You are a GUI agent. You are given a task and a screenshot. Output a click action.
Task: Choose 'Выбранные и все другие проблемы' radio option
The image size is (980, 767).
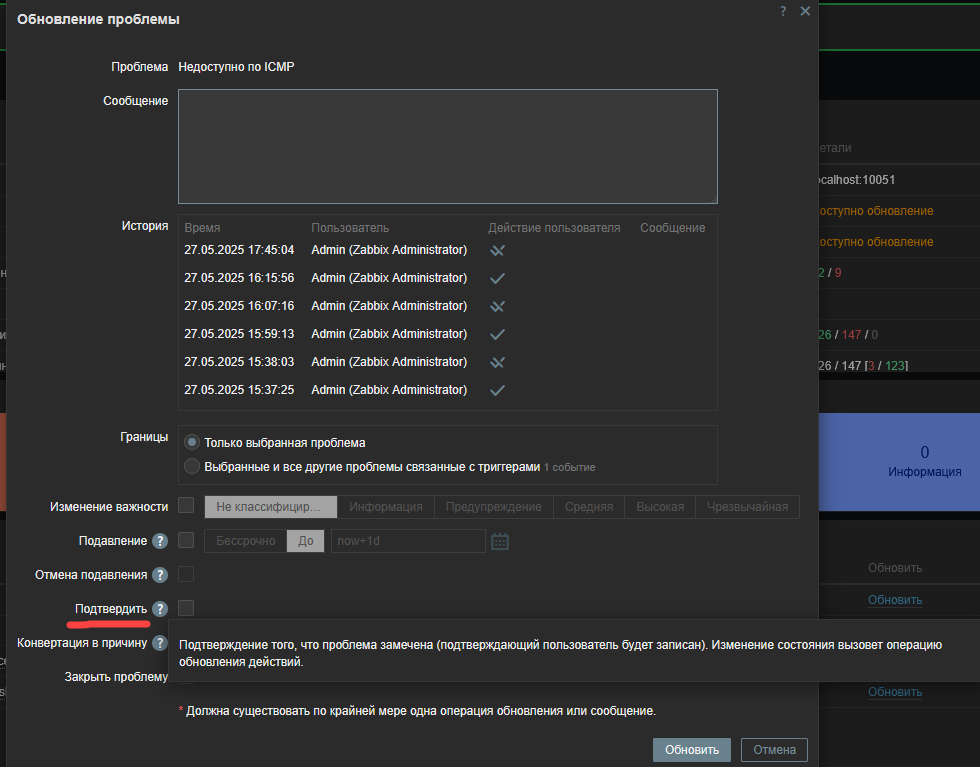click(x=192, y=466)
